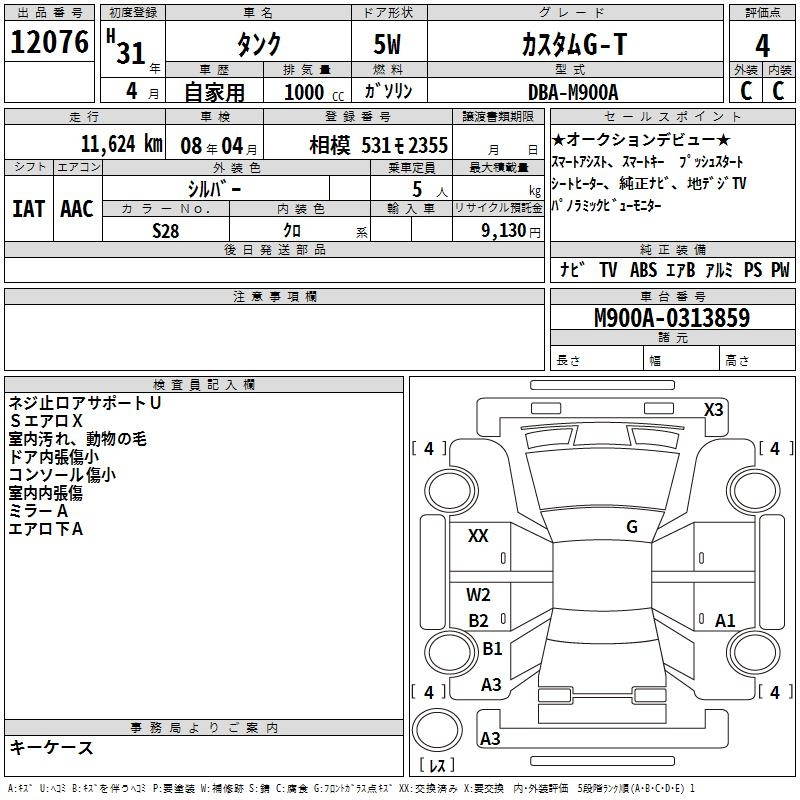Viewport: 800px width, 800px height.
Task: Select B1 mark on diagram
Action: point(492,648)
